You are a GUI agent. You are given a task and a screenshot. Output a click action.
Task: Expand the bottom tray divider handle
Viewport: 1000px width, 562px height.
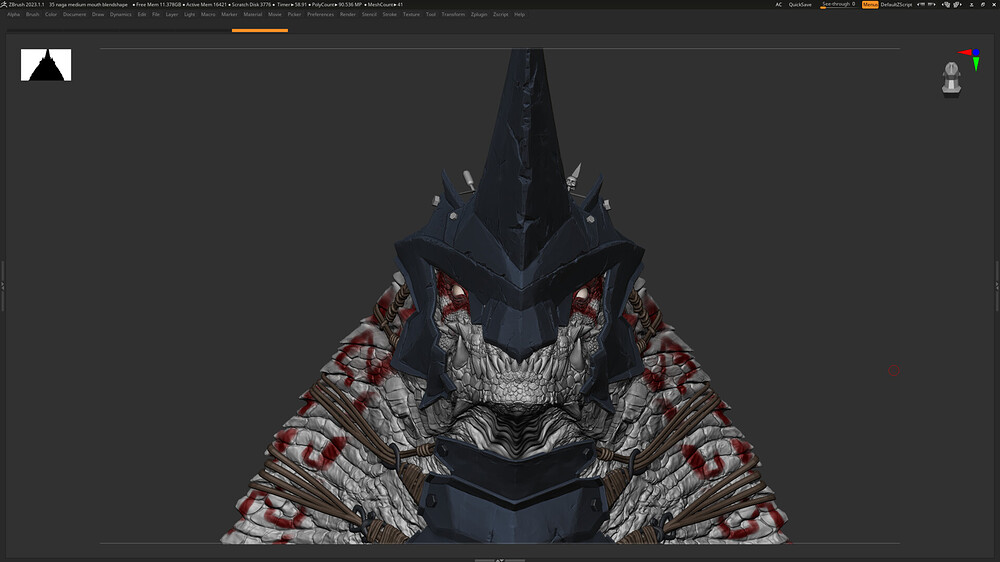(500, 559)
